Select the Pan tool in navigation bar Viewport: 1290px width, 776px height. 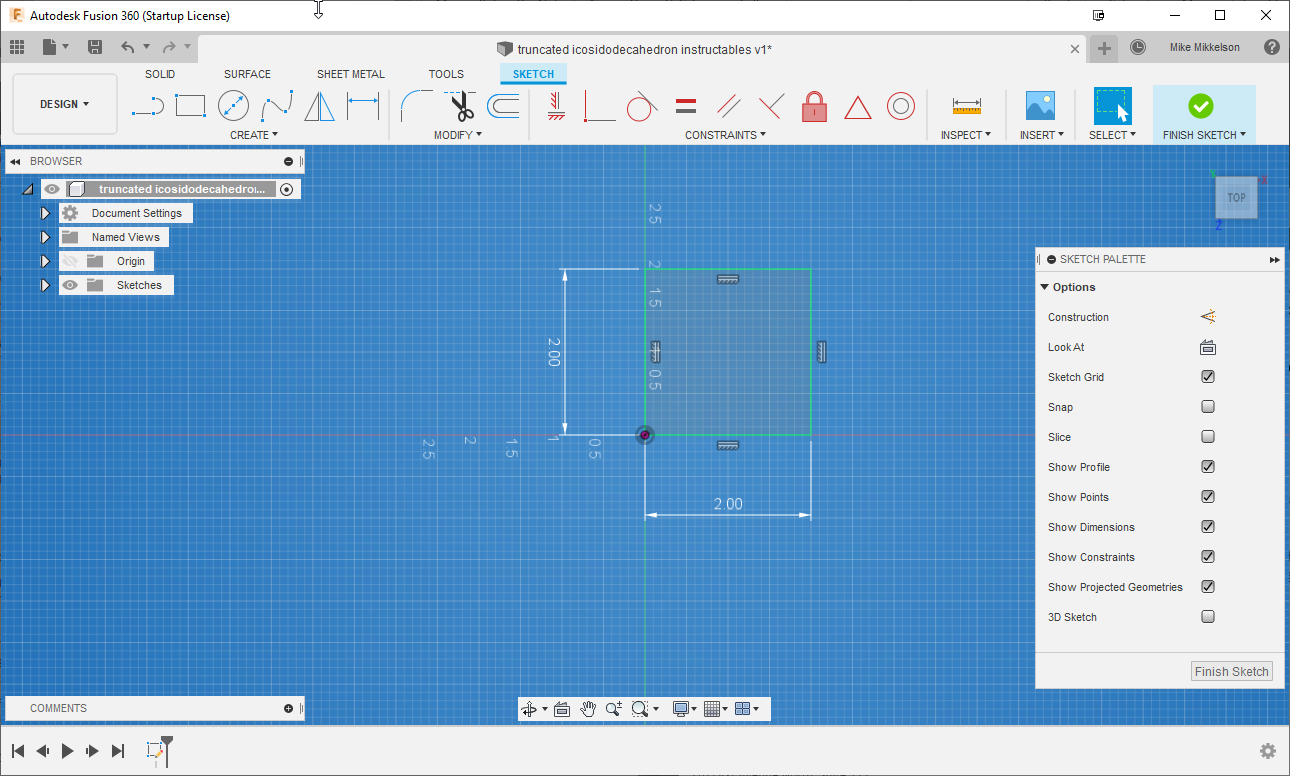click(x=588, y=708)
